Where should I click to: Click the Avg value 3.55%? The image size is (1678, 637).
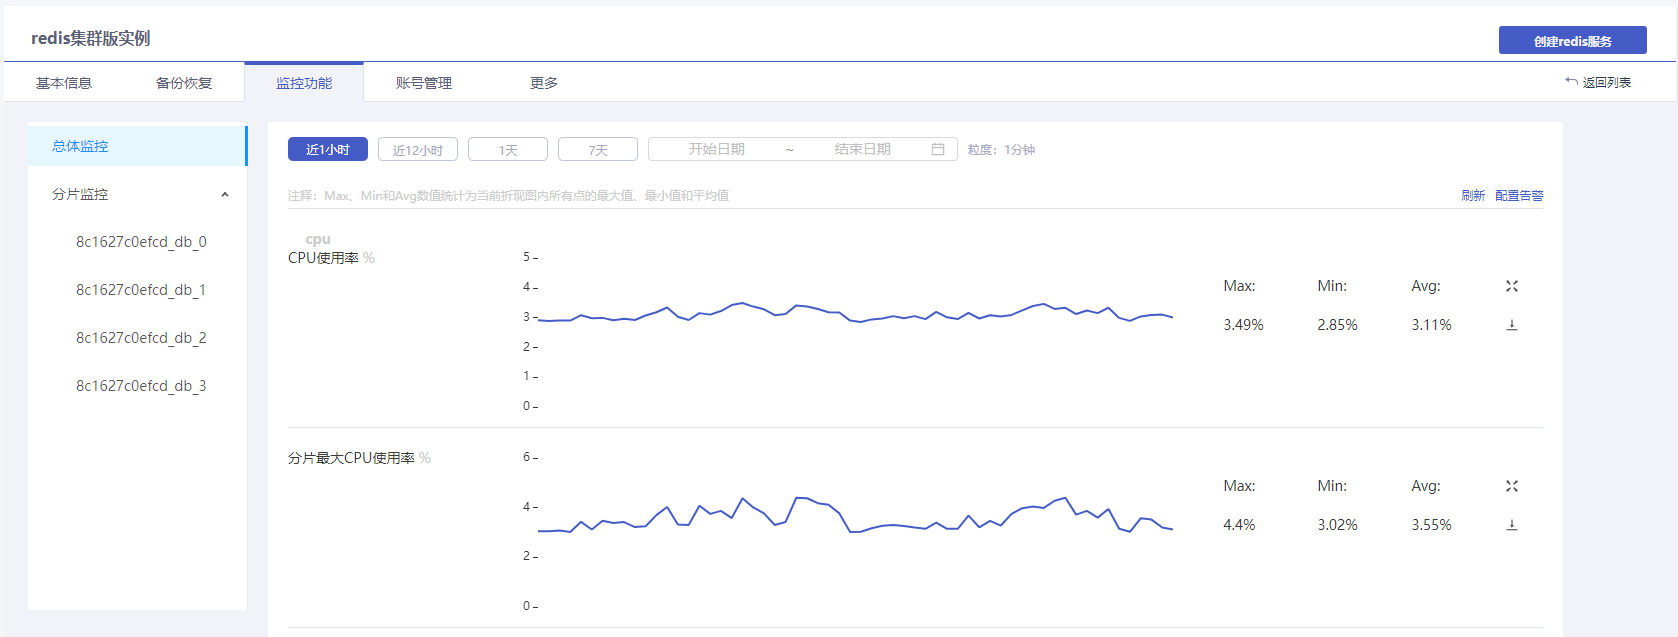point(1431,525)
